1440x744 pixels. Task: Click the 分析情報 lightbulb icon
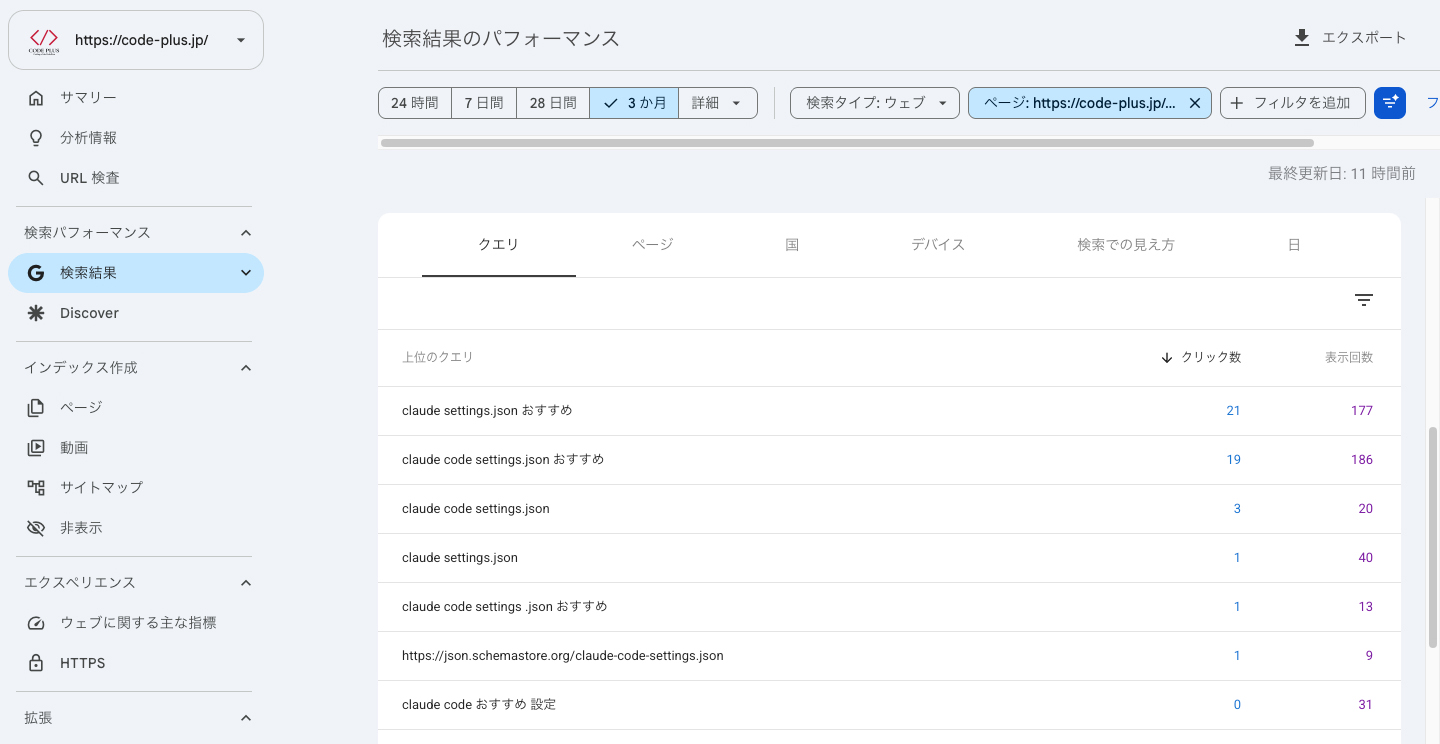coord(36,138)
